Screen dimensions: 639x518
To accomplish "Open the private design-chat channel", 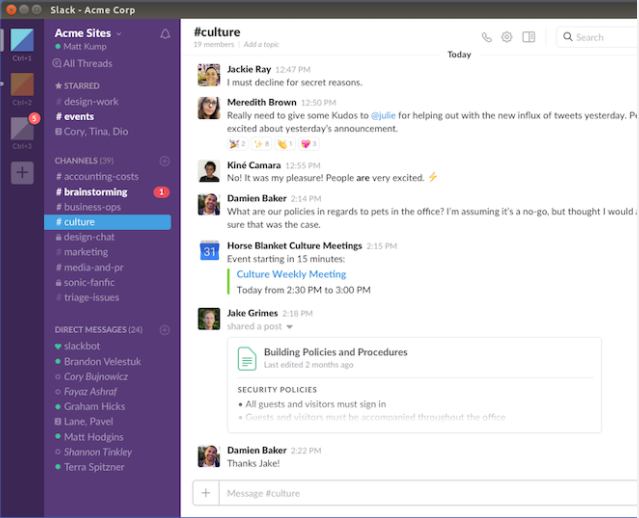I will coord(85,237).
